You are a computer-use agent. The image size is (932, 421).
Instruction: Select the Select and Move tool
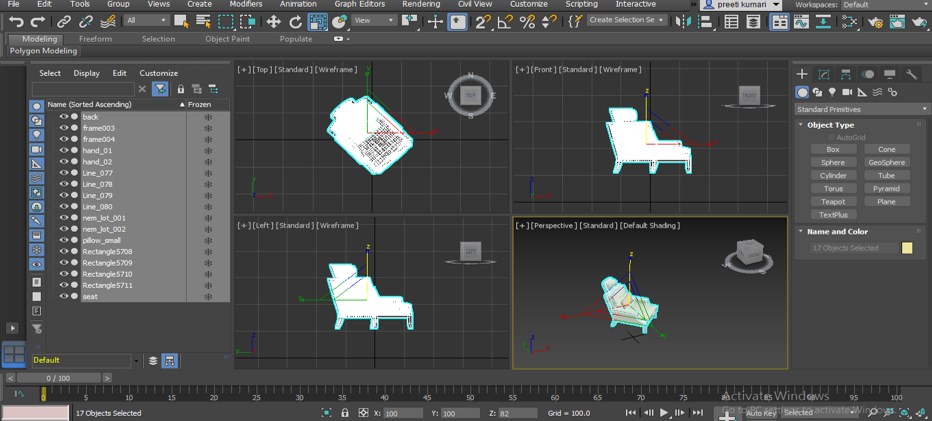pyautogui.click(x=273, y=21)
